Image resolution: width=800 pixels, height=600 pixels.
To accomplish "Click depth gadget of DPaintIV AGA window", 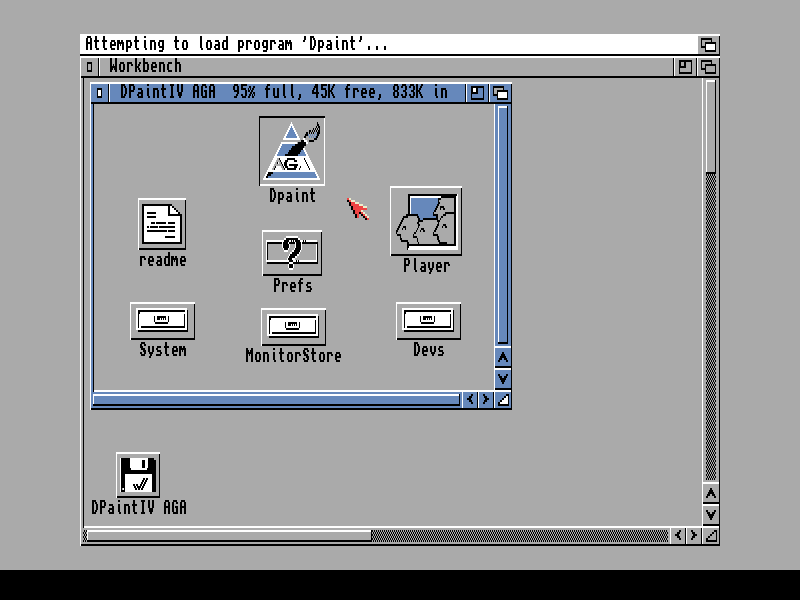I will (x=501, y=93).
